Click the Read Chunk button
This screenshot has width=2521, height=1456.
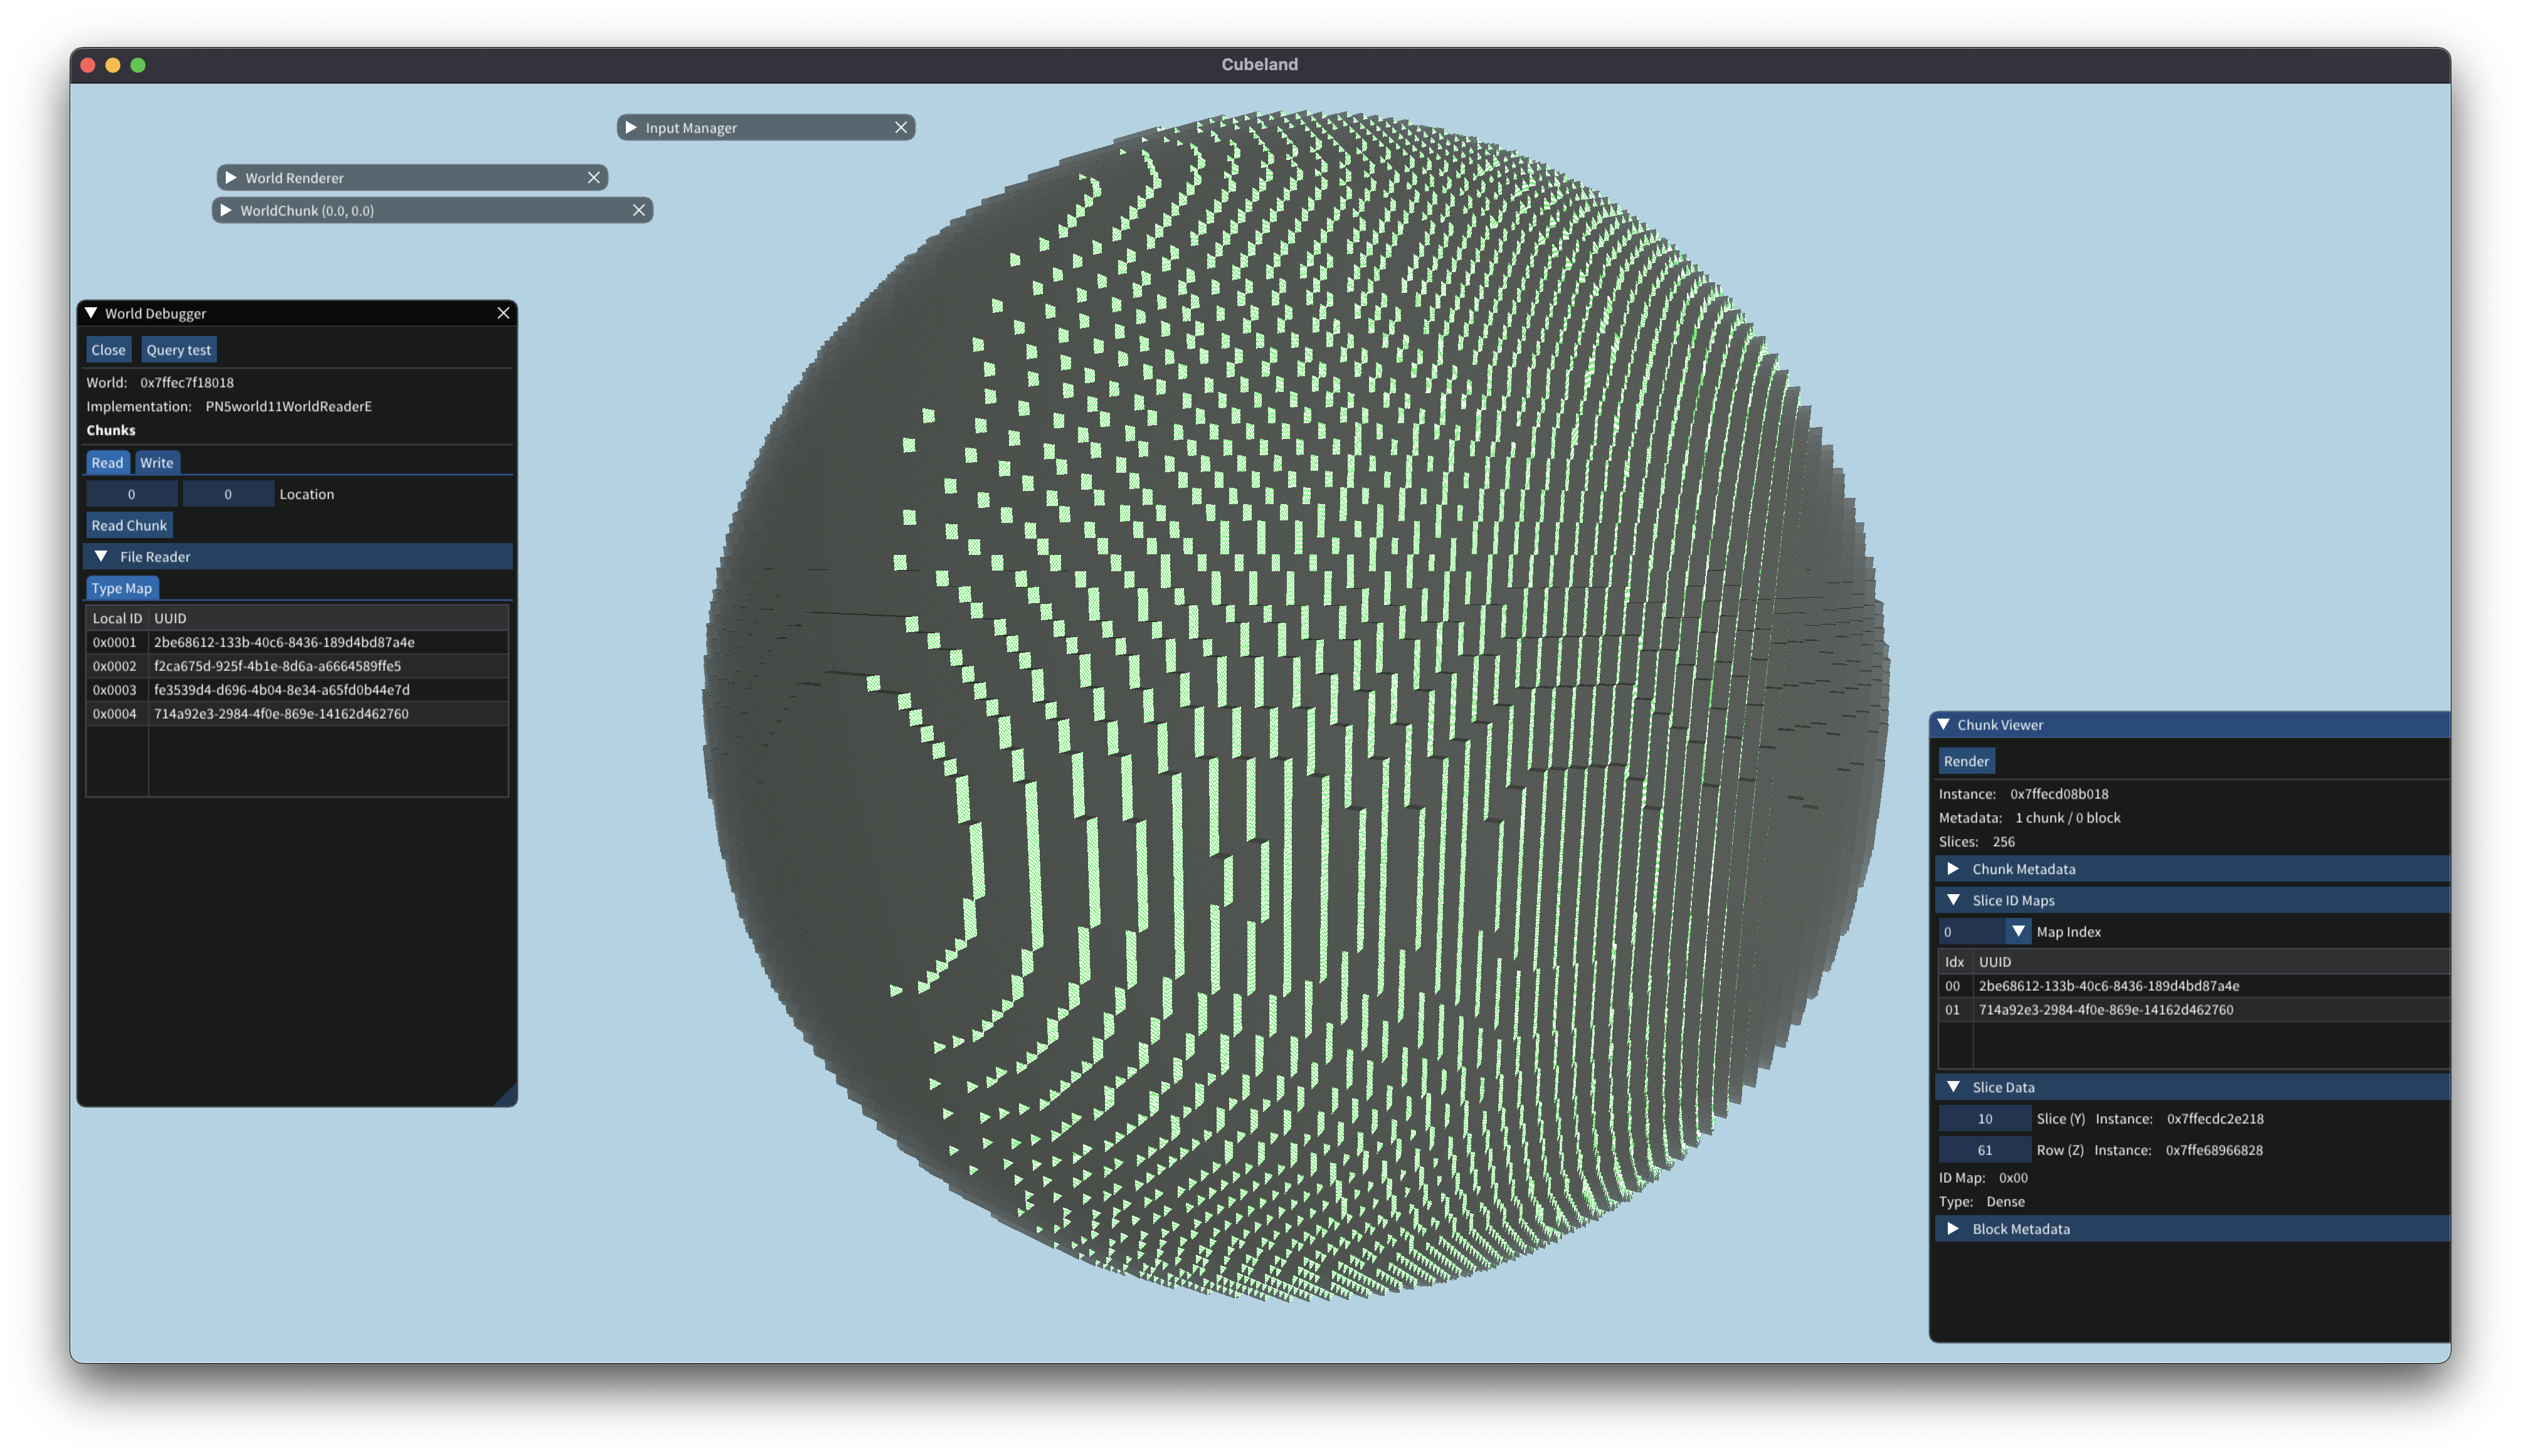point(129,525)
